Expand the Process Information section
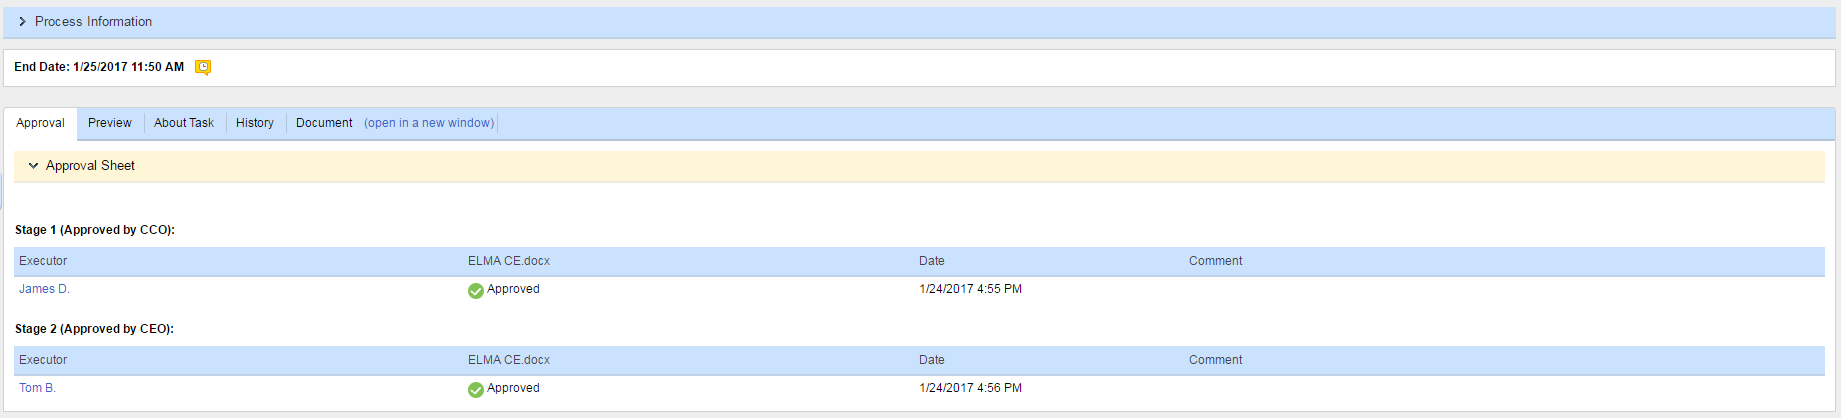Screen dimensions: 1841x418 pos(919,22)
